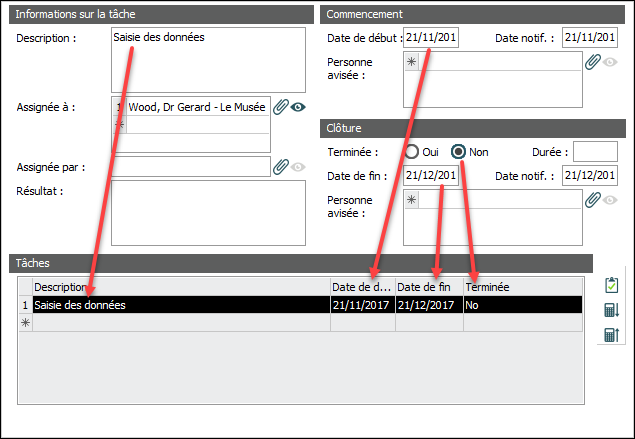This screenshot has width=635, height=439.
Task: Click the Description text box
Action: click(208, 59)
